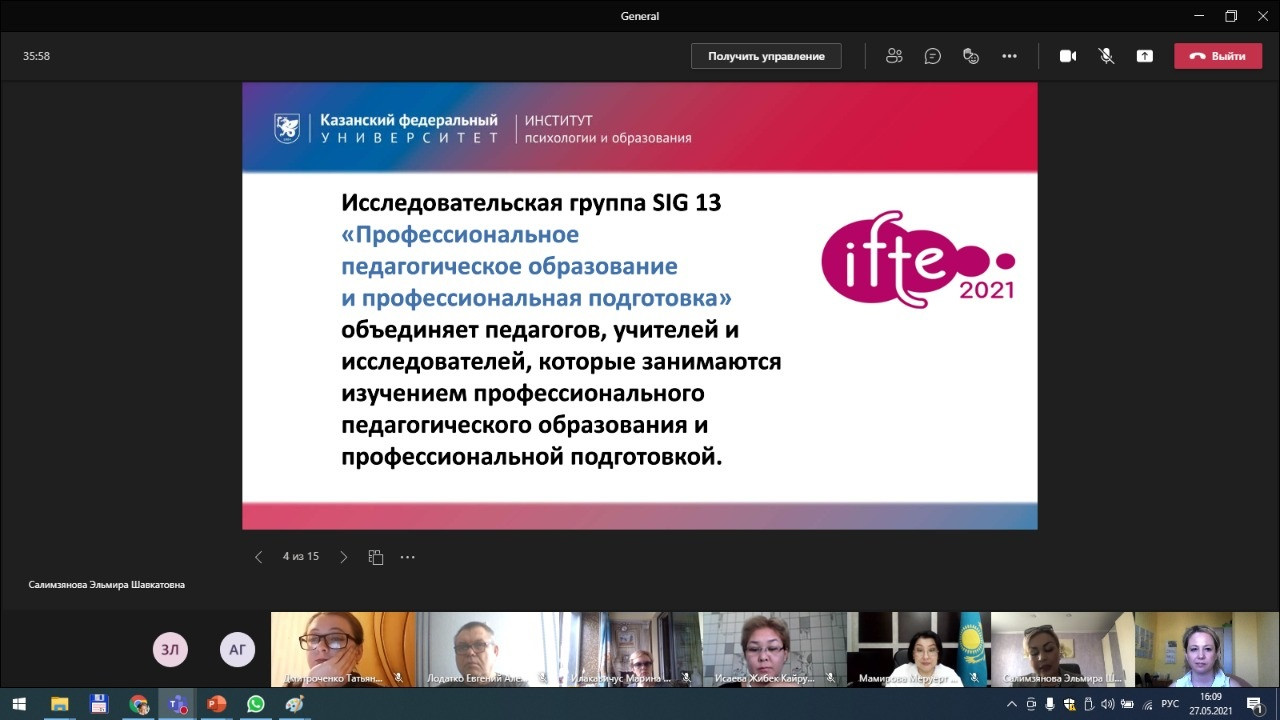Open WhatsApp from the taskbar

(x=255, y=704)
